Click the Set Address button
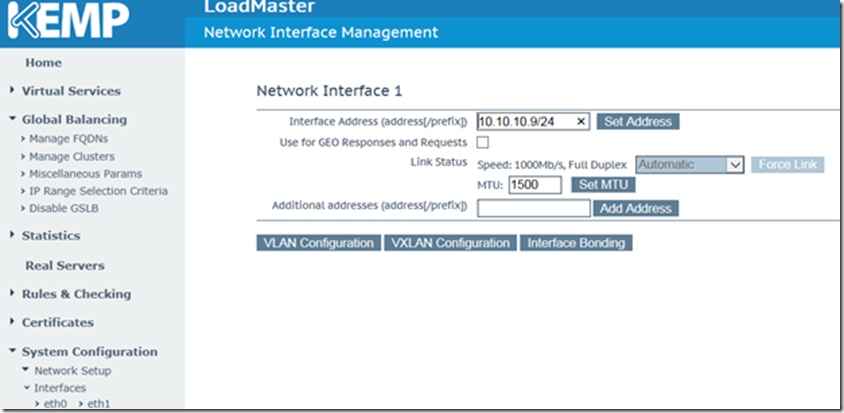This screenshot has height=413, width=844. (x=638, y=122)
